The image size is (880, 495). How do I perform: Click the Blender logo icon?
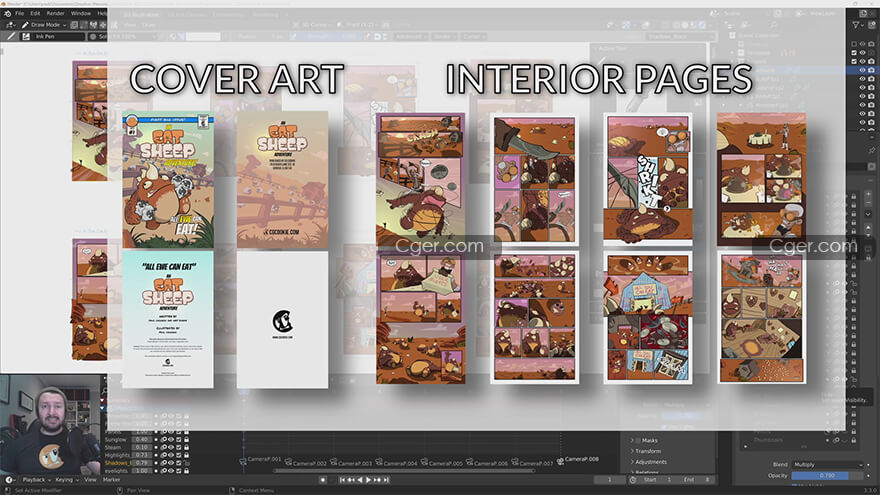6,13
